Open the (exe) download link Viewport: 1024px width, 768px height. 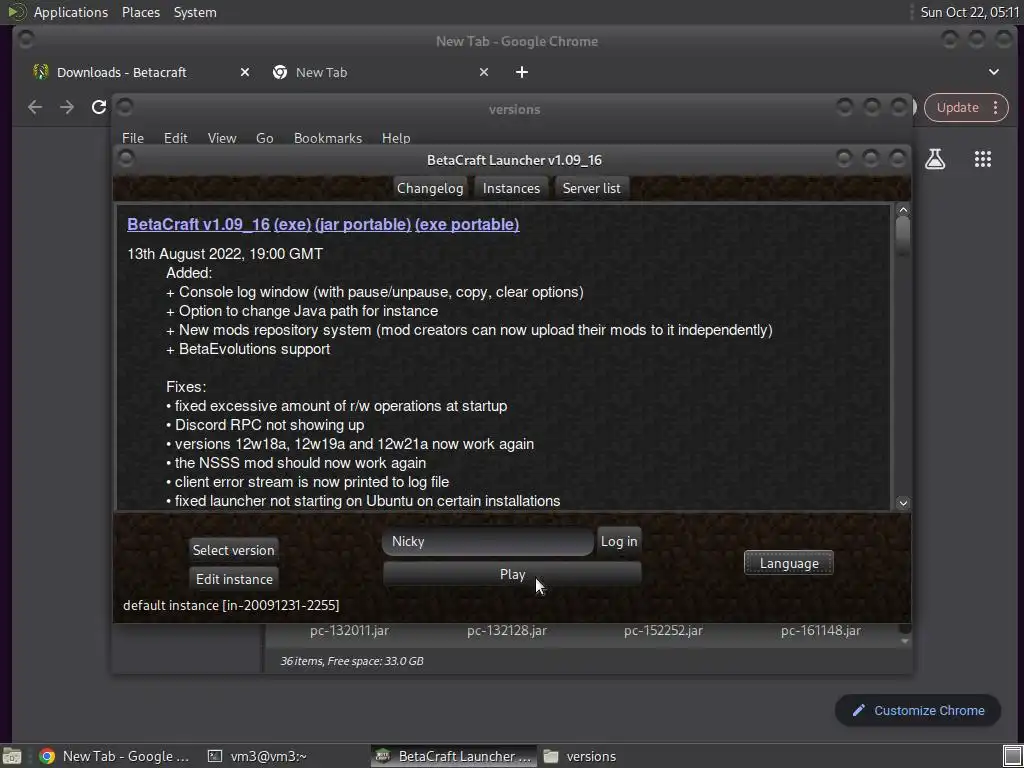point(293,224)
